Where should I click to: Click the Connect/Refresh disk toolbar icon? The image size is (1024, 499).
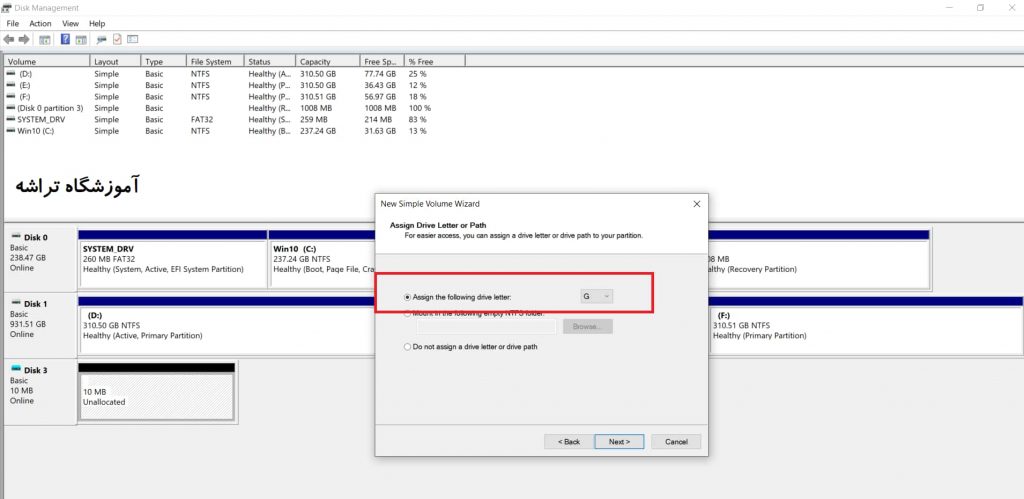[101, 40]
